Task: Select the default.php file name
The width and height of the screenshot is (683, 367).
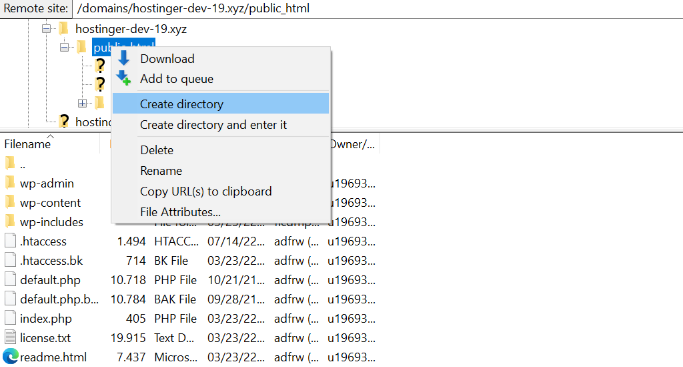Action: [50, 279]
